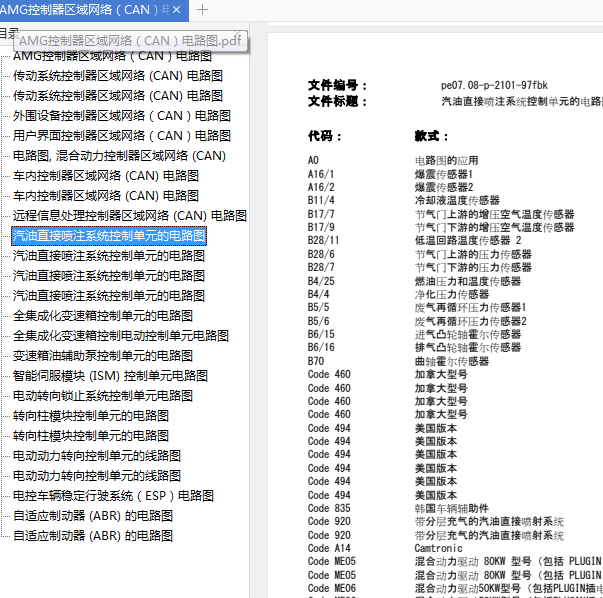The width and height of the screenshot is (603, 598).
Task: Click code B28/11
Action: 323,240
